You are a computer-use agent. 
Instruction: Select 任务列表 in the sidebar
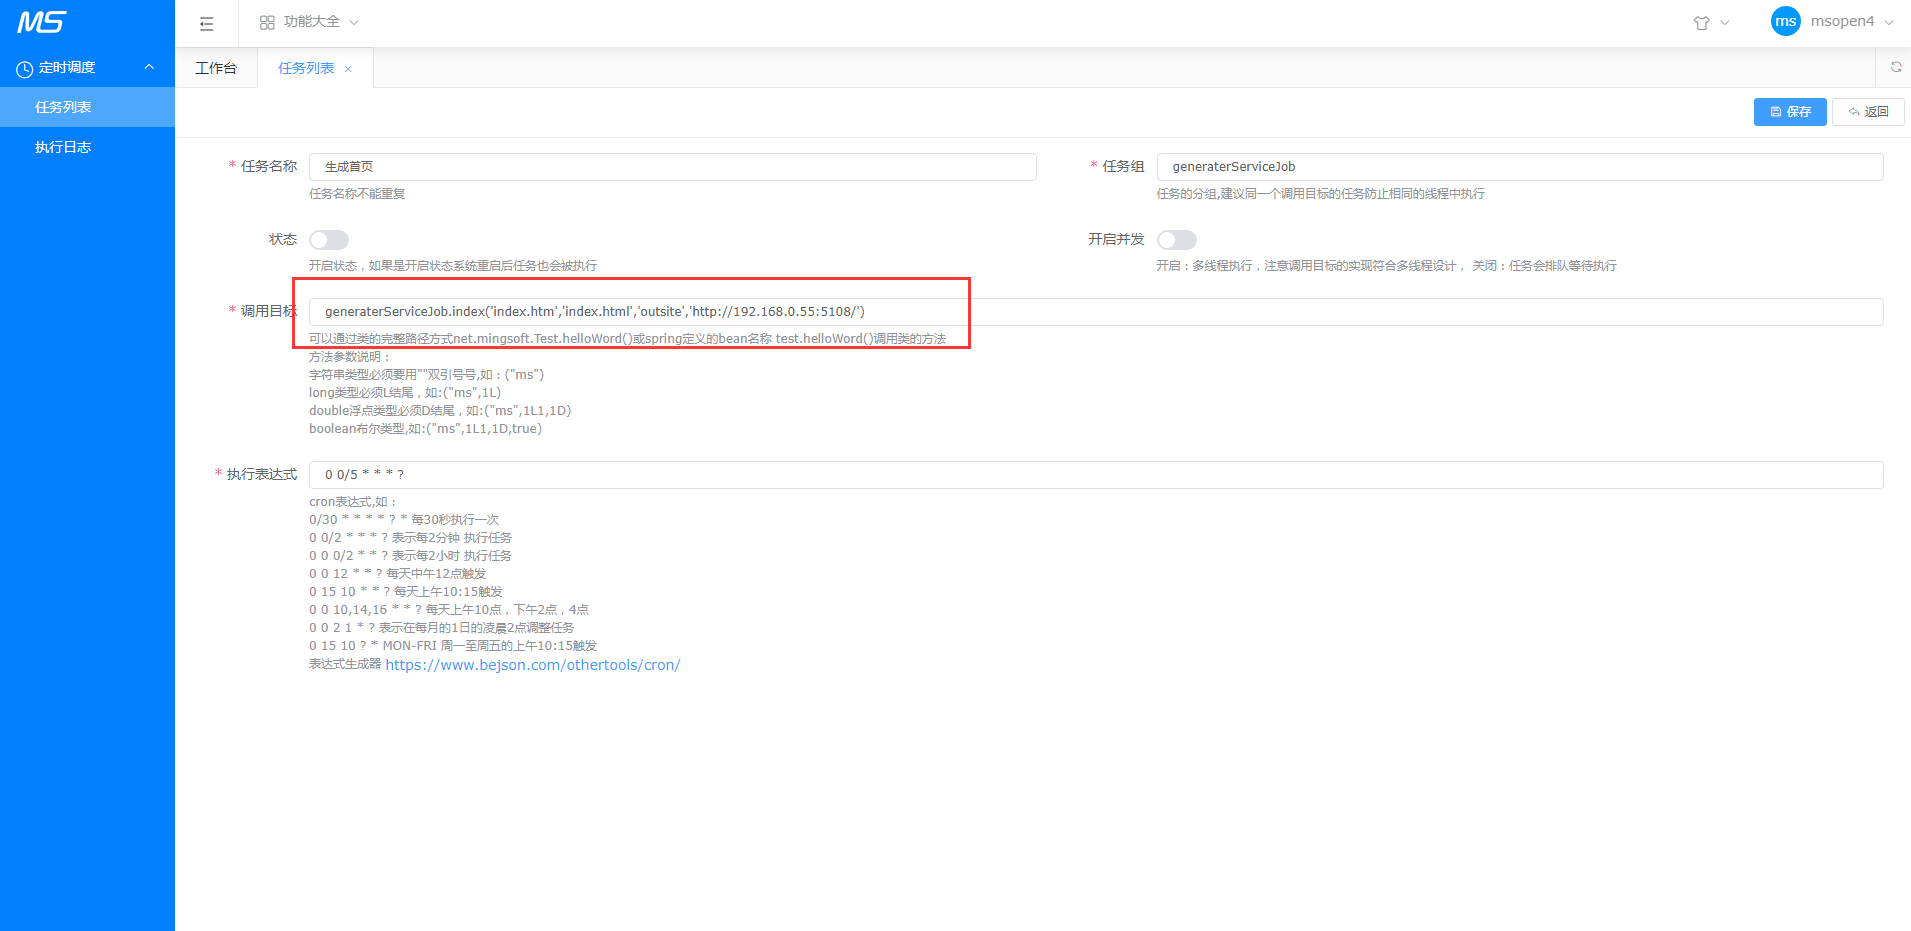tap(63, 107)
